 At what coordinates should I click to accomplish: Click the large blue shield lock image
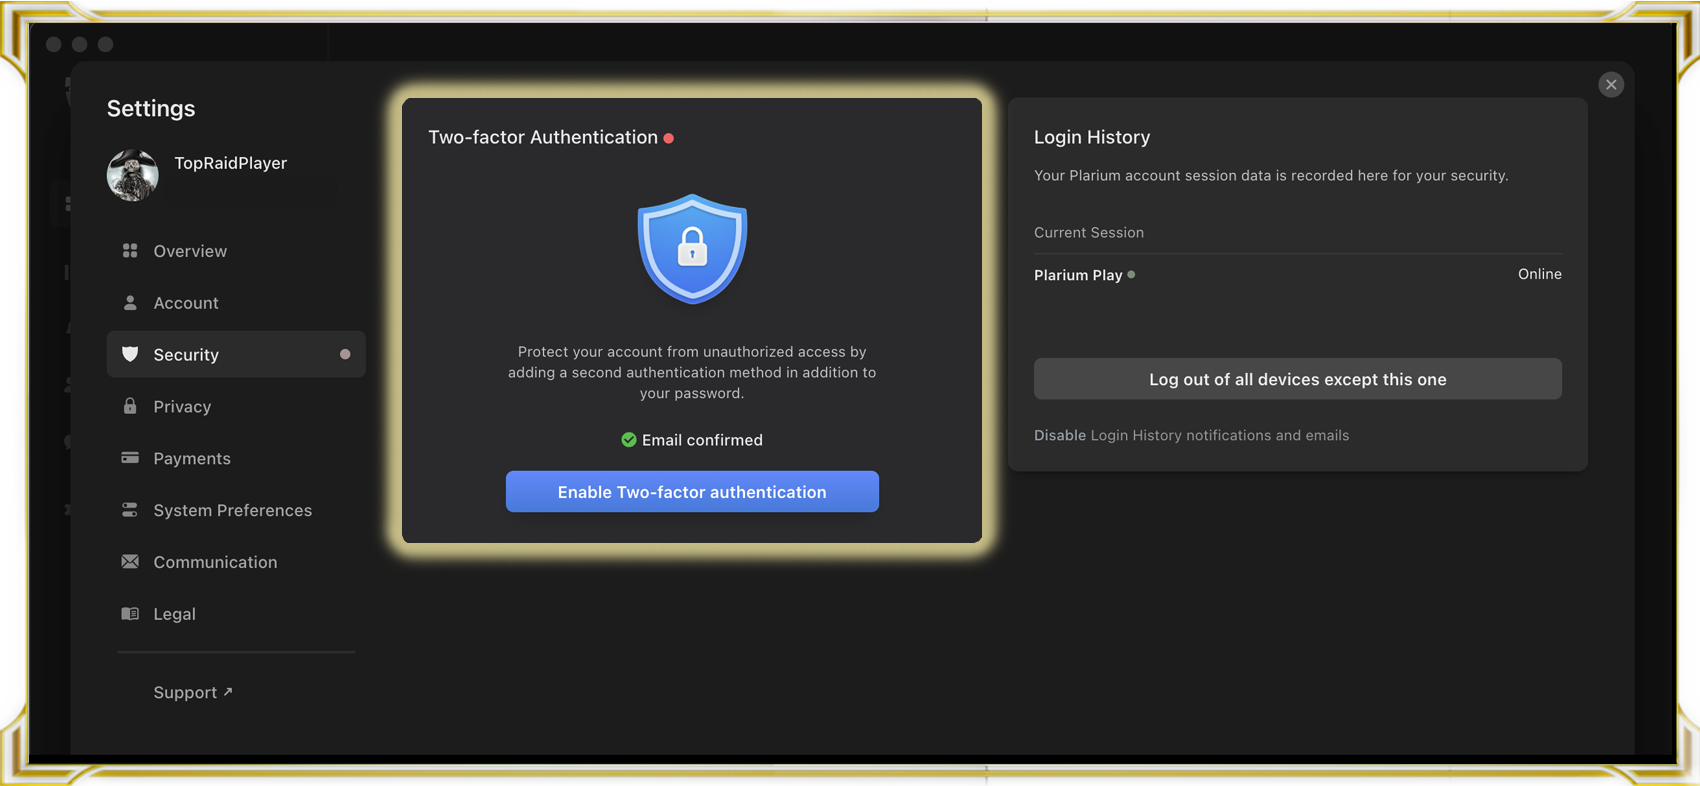pyautogui.click(x=692, y=249)
